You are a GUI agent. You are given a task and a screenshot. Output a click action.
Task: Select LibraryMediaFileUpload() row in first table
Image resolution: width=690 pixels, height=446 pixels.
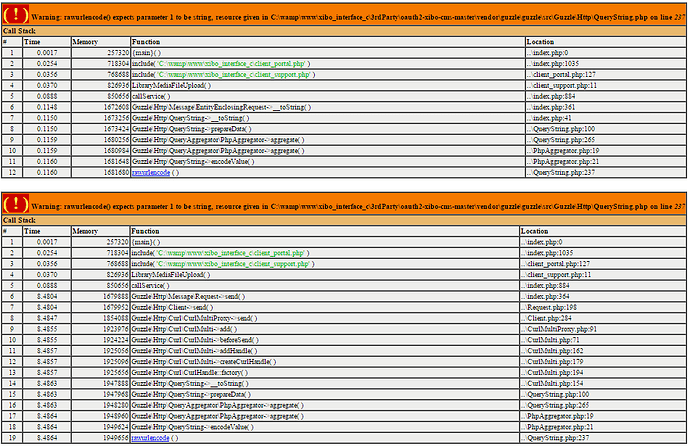[x=344, y=85]
